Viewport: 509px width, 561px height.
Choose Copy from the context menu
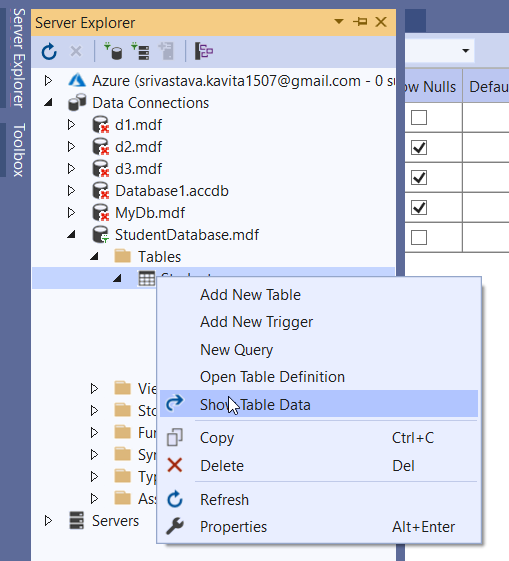319,438
